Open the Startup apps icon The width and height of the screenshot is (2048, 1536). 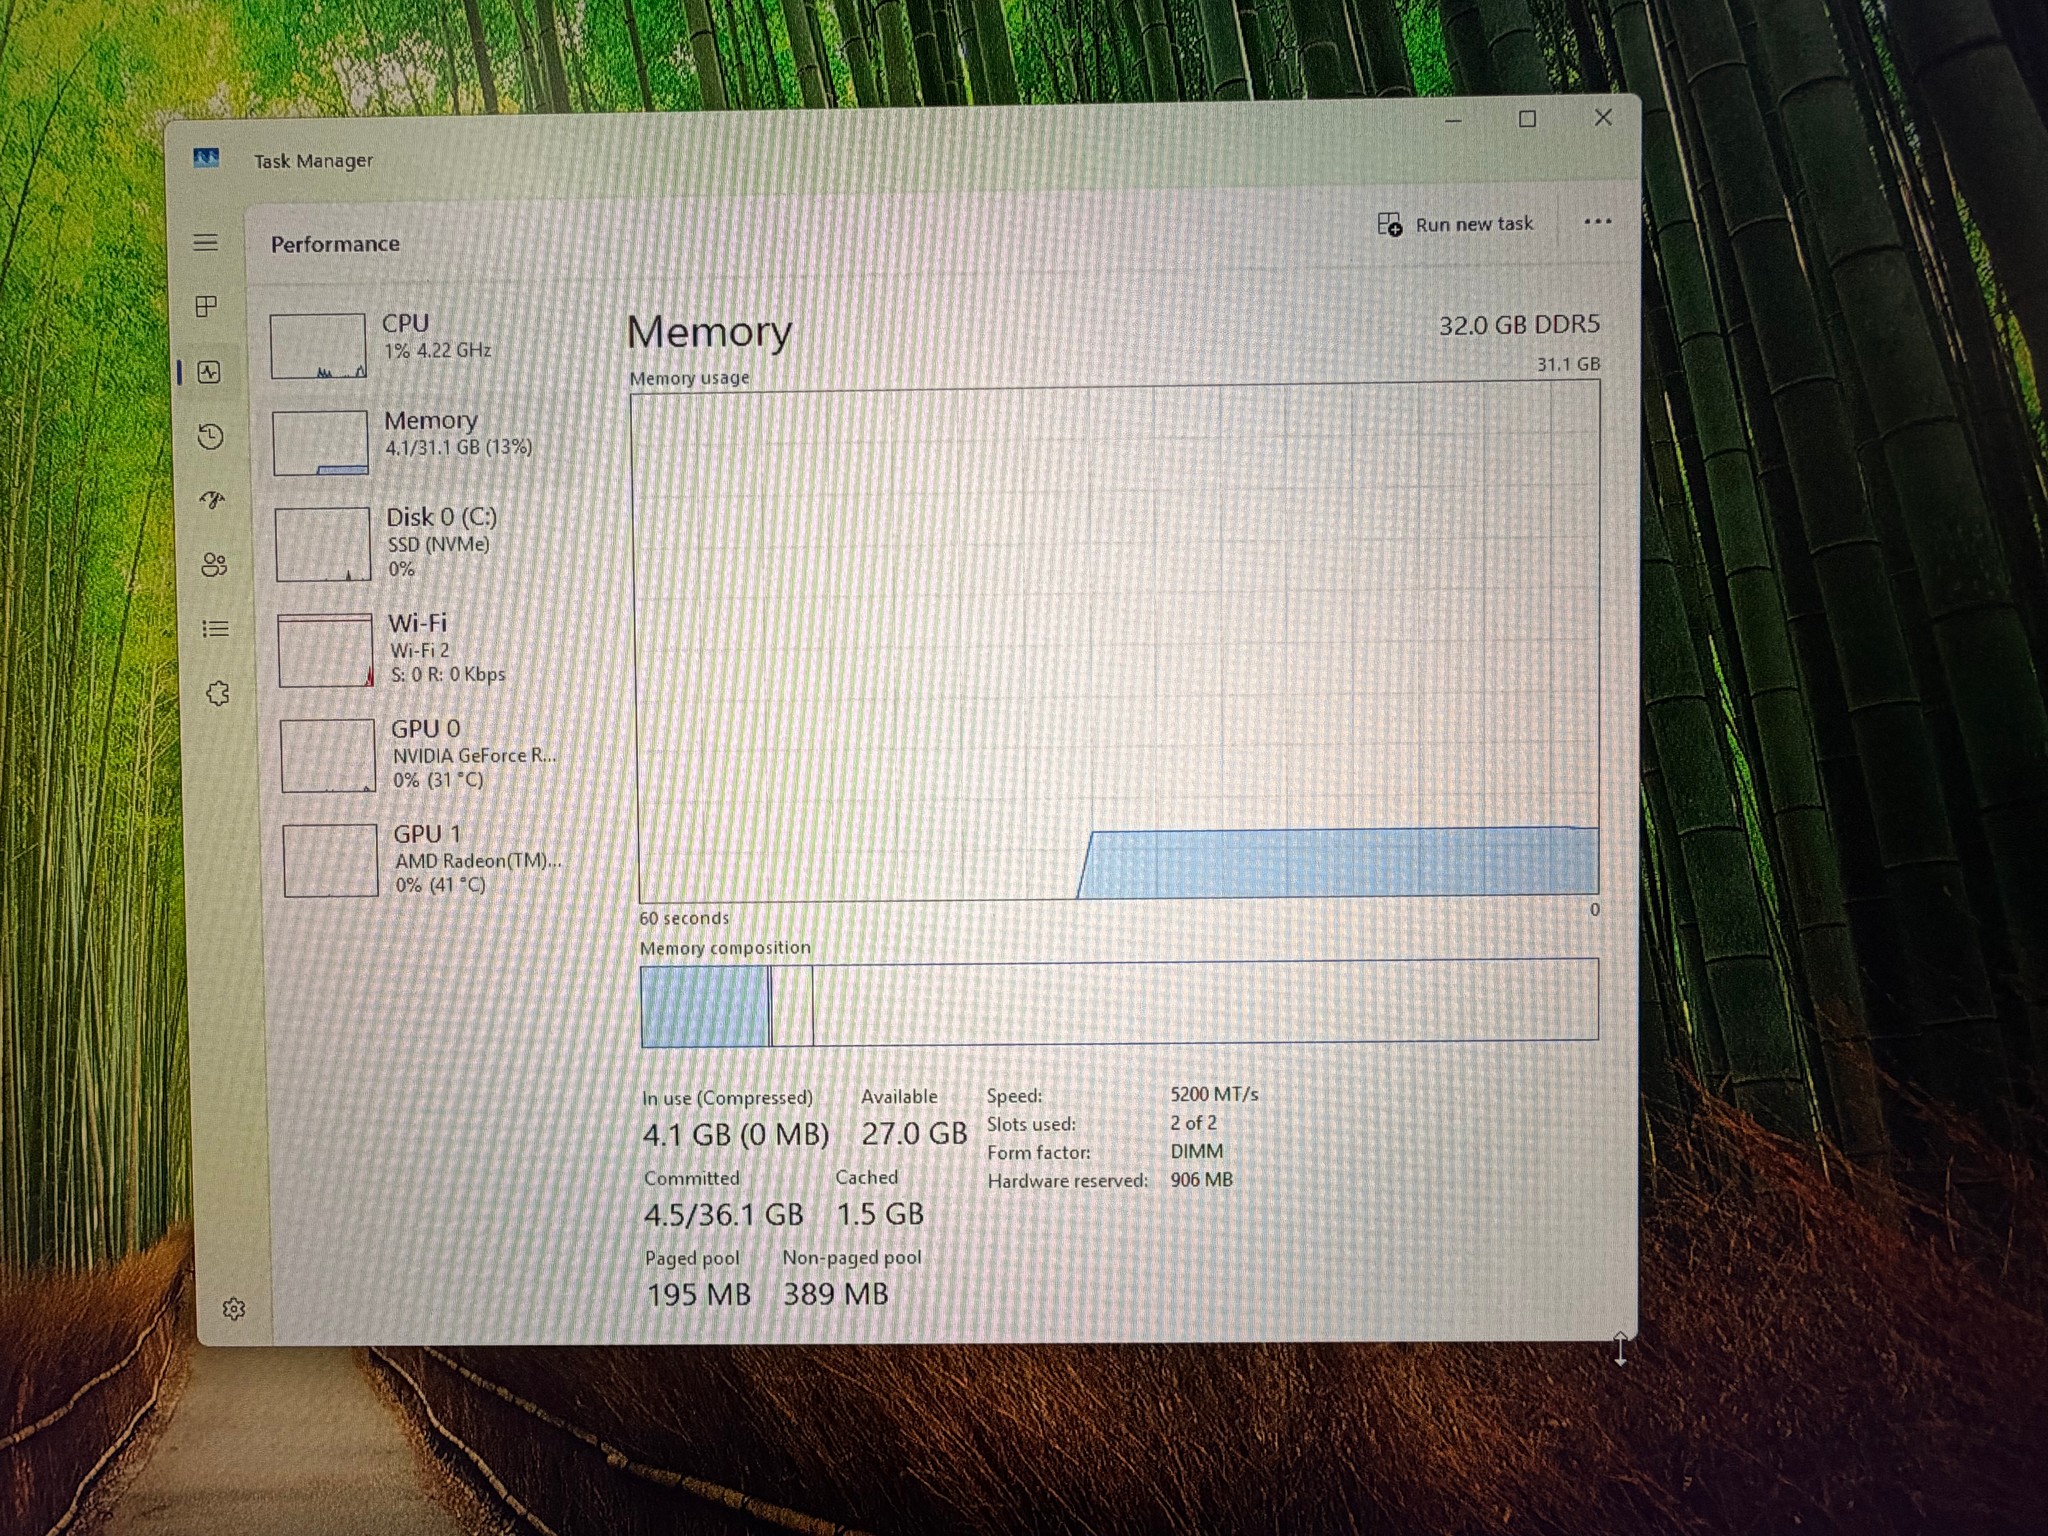[212, 500]
